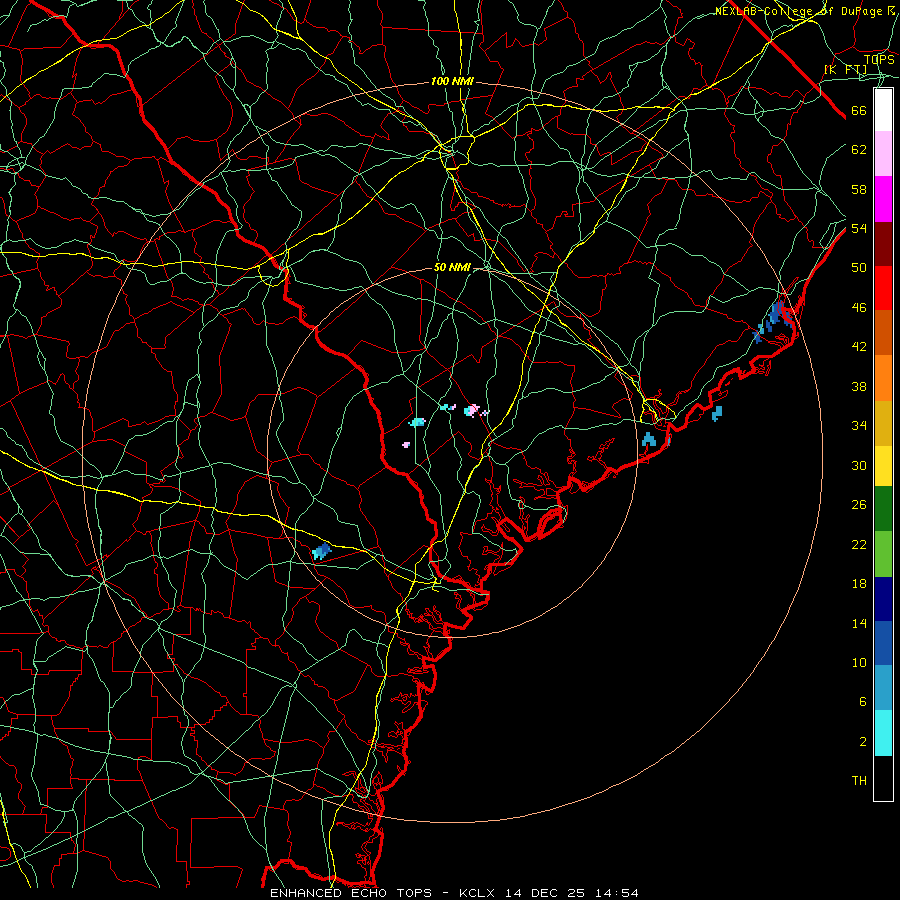The height and width of the screenshot is (900, 900).
Task: Click the legend value '30'
Action: click(859, 465)
